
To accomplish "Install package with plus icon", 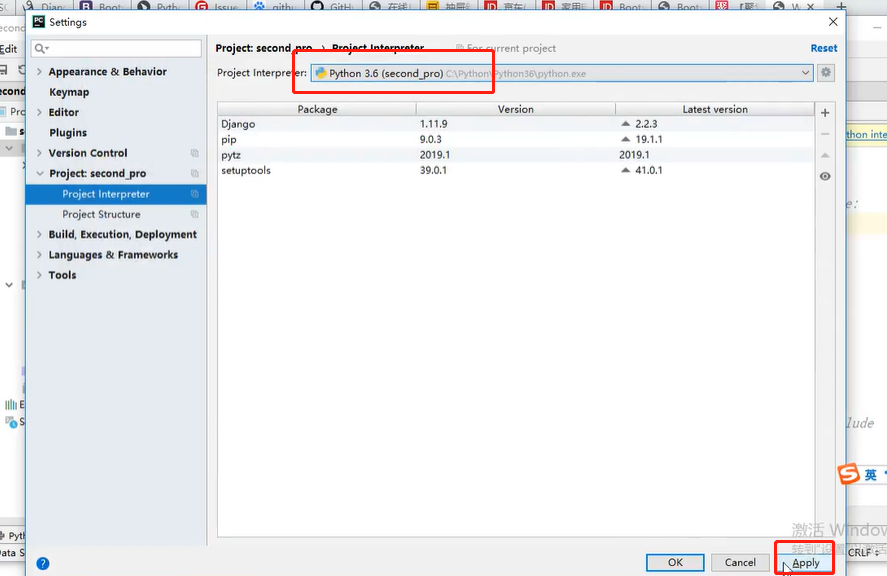I will coord(825,113).
